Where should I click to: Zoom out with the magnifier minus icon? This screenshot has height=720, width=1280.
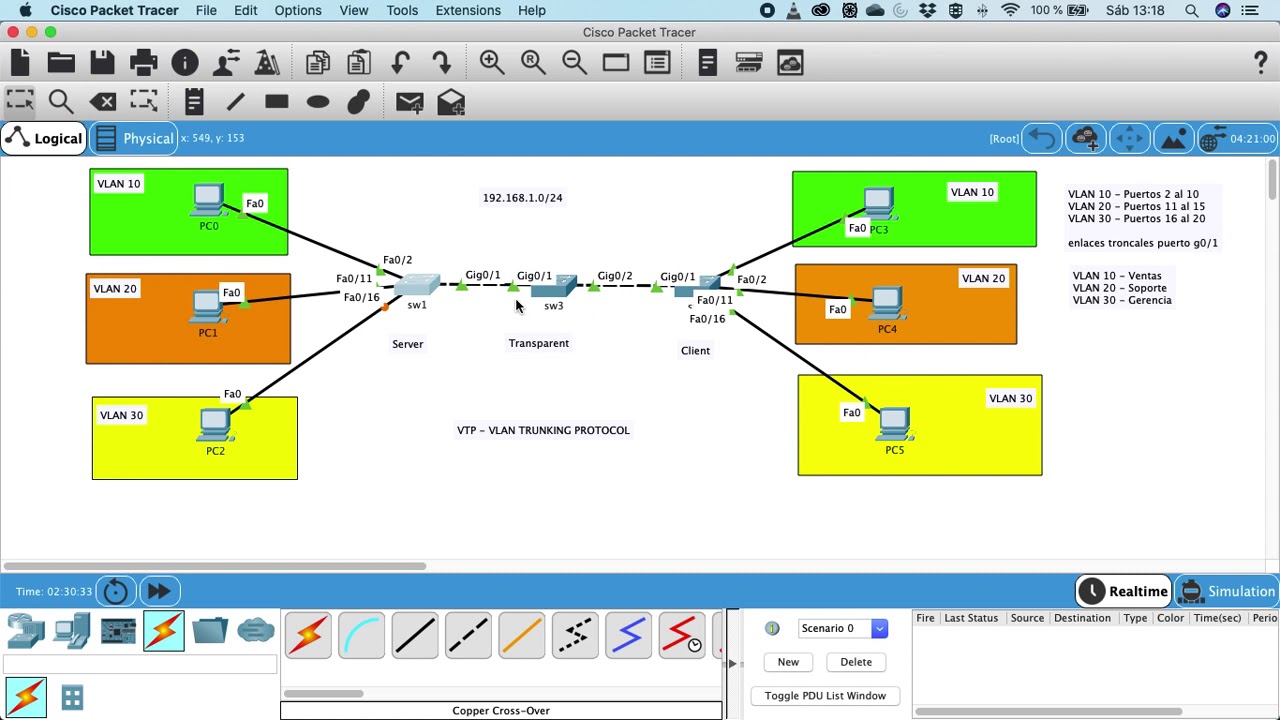click(574, 63)
